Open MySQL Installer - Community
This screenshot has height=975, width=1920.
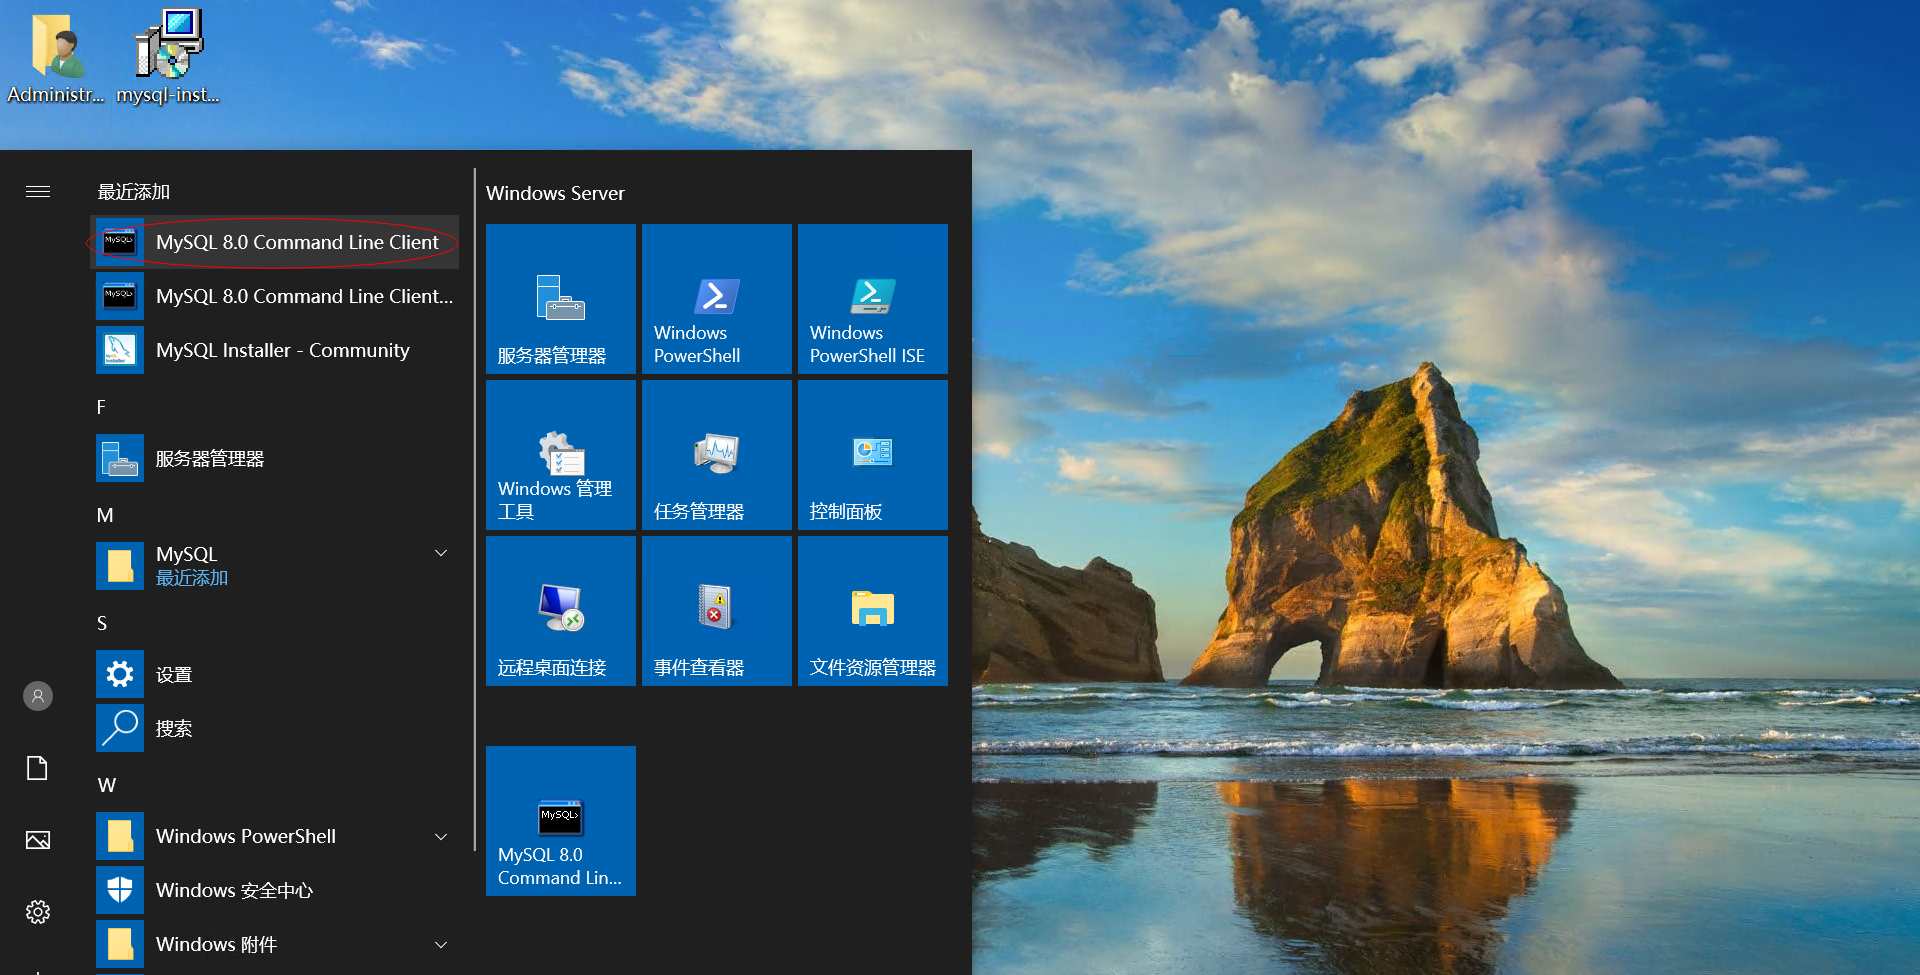point(274,350)
